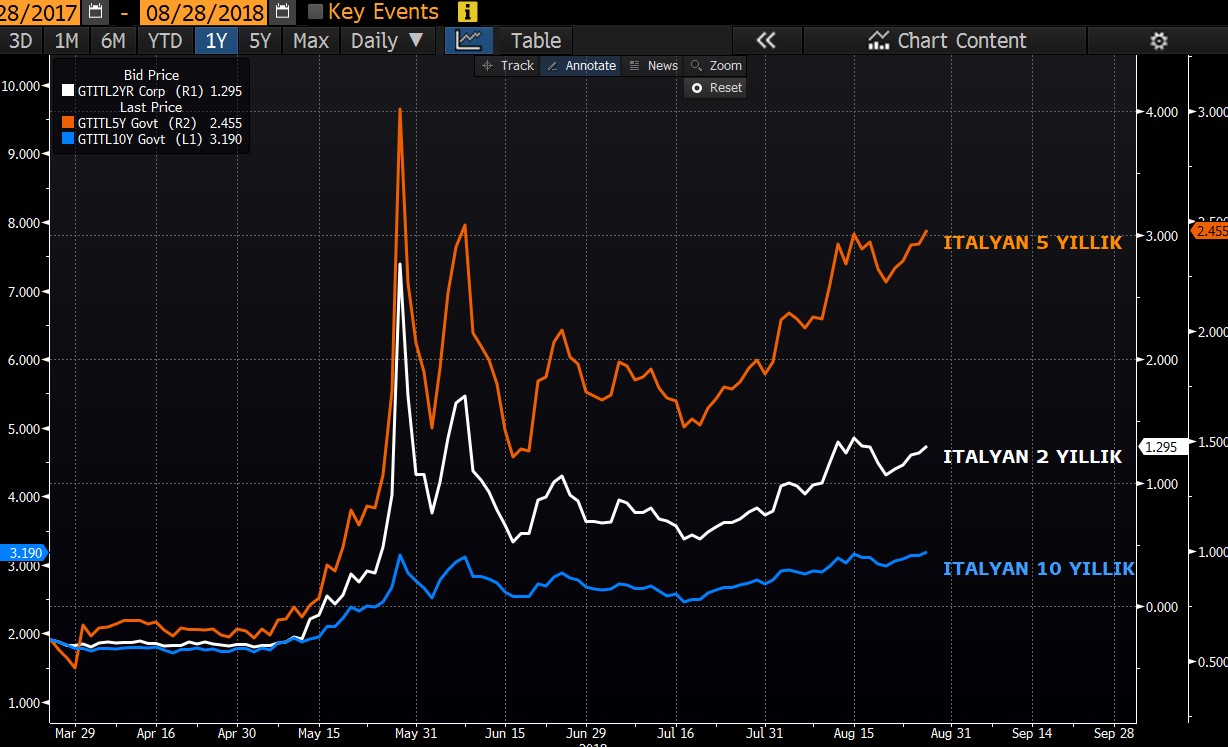Enable the Key Events checkbox
The image size is (1228, 747).
tap(315, 12)
